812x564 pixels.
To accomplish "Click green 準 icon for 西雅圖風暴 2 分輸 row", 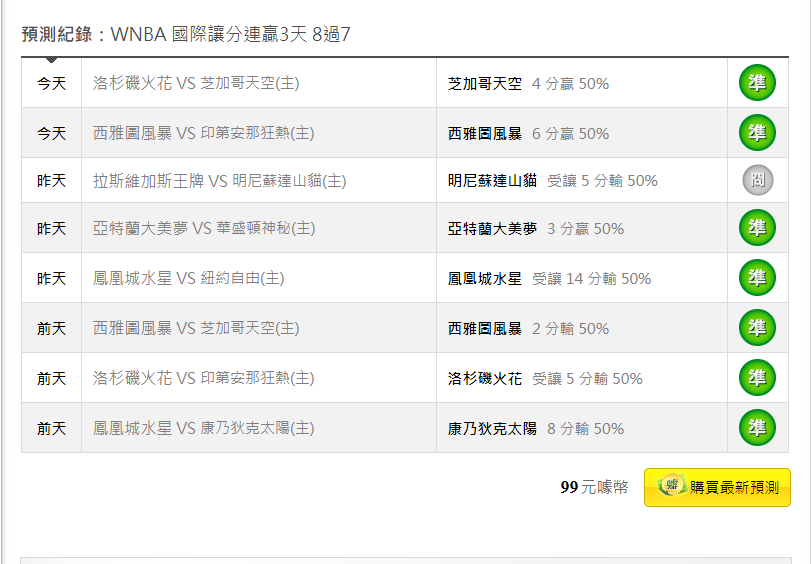I will (757, 327).
